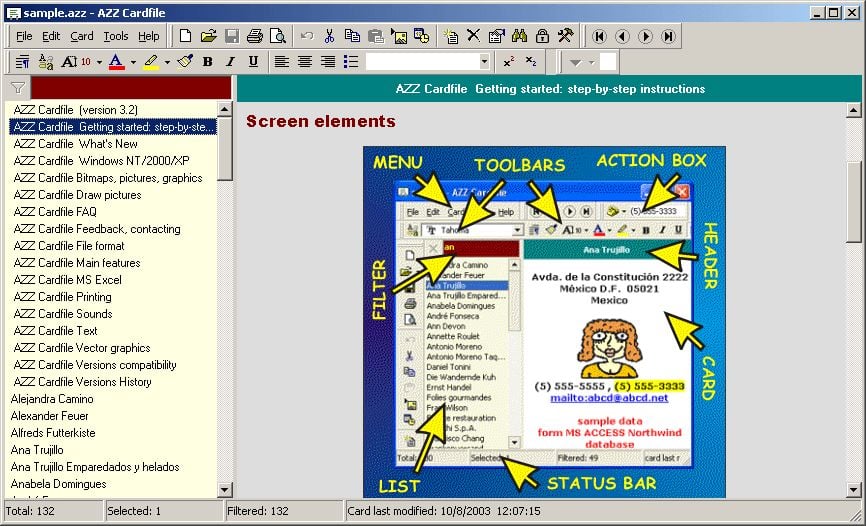
Task: Select 'Ana Trujillo Emparedados y helados' card
Action: point(95,467)
